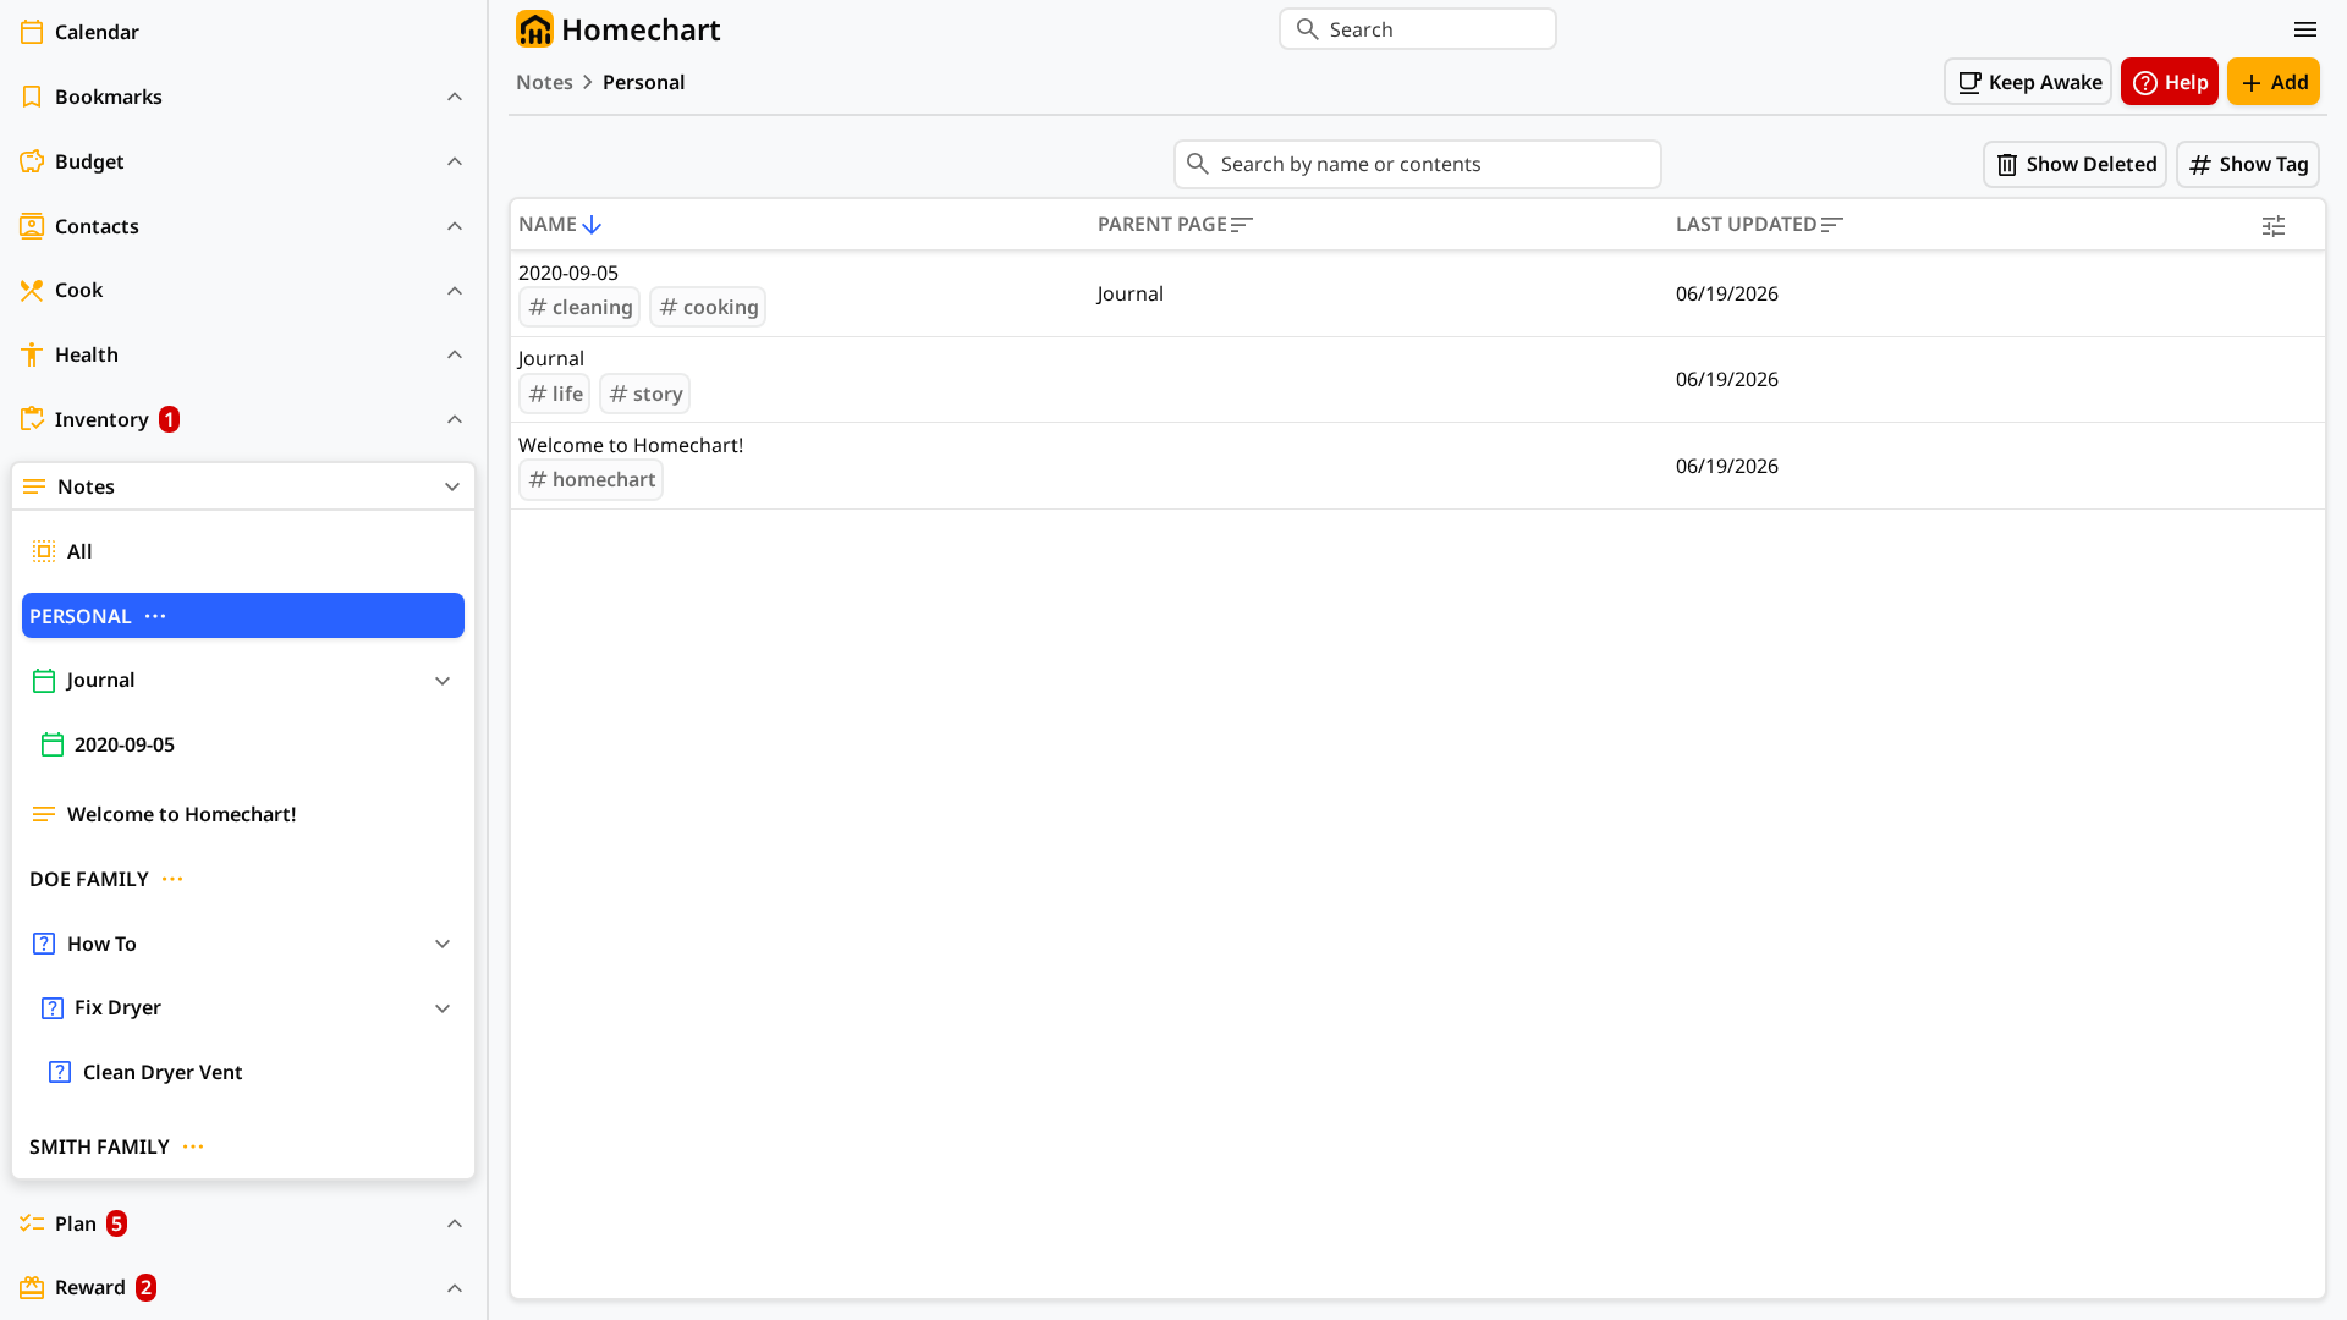Click the How To question icon
This screenshot has width=2347, height=1320.
click(44, 944)
